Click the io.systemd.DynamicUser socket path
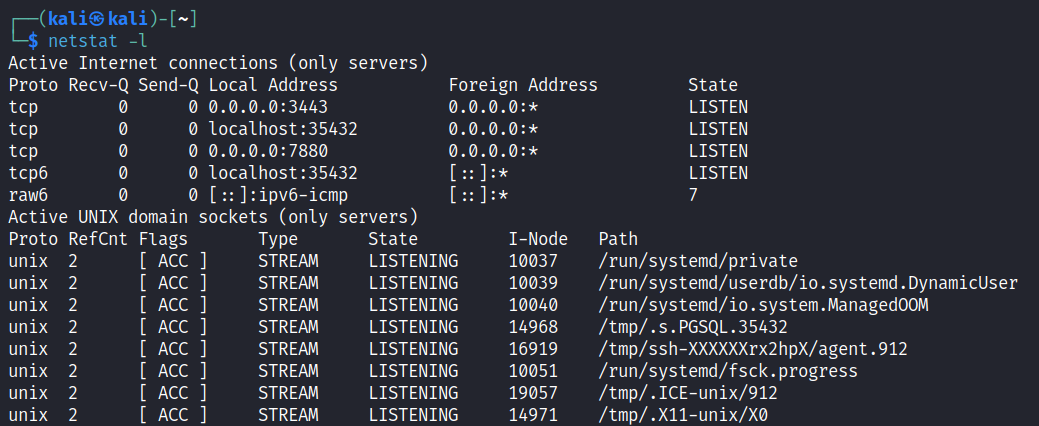Screen dimensions: 1039x426 [807, 283]
